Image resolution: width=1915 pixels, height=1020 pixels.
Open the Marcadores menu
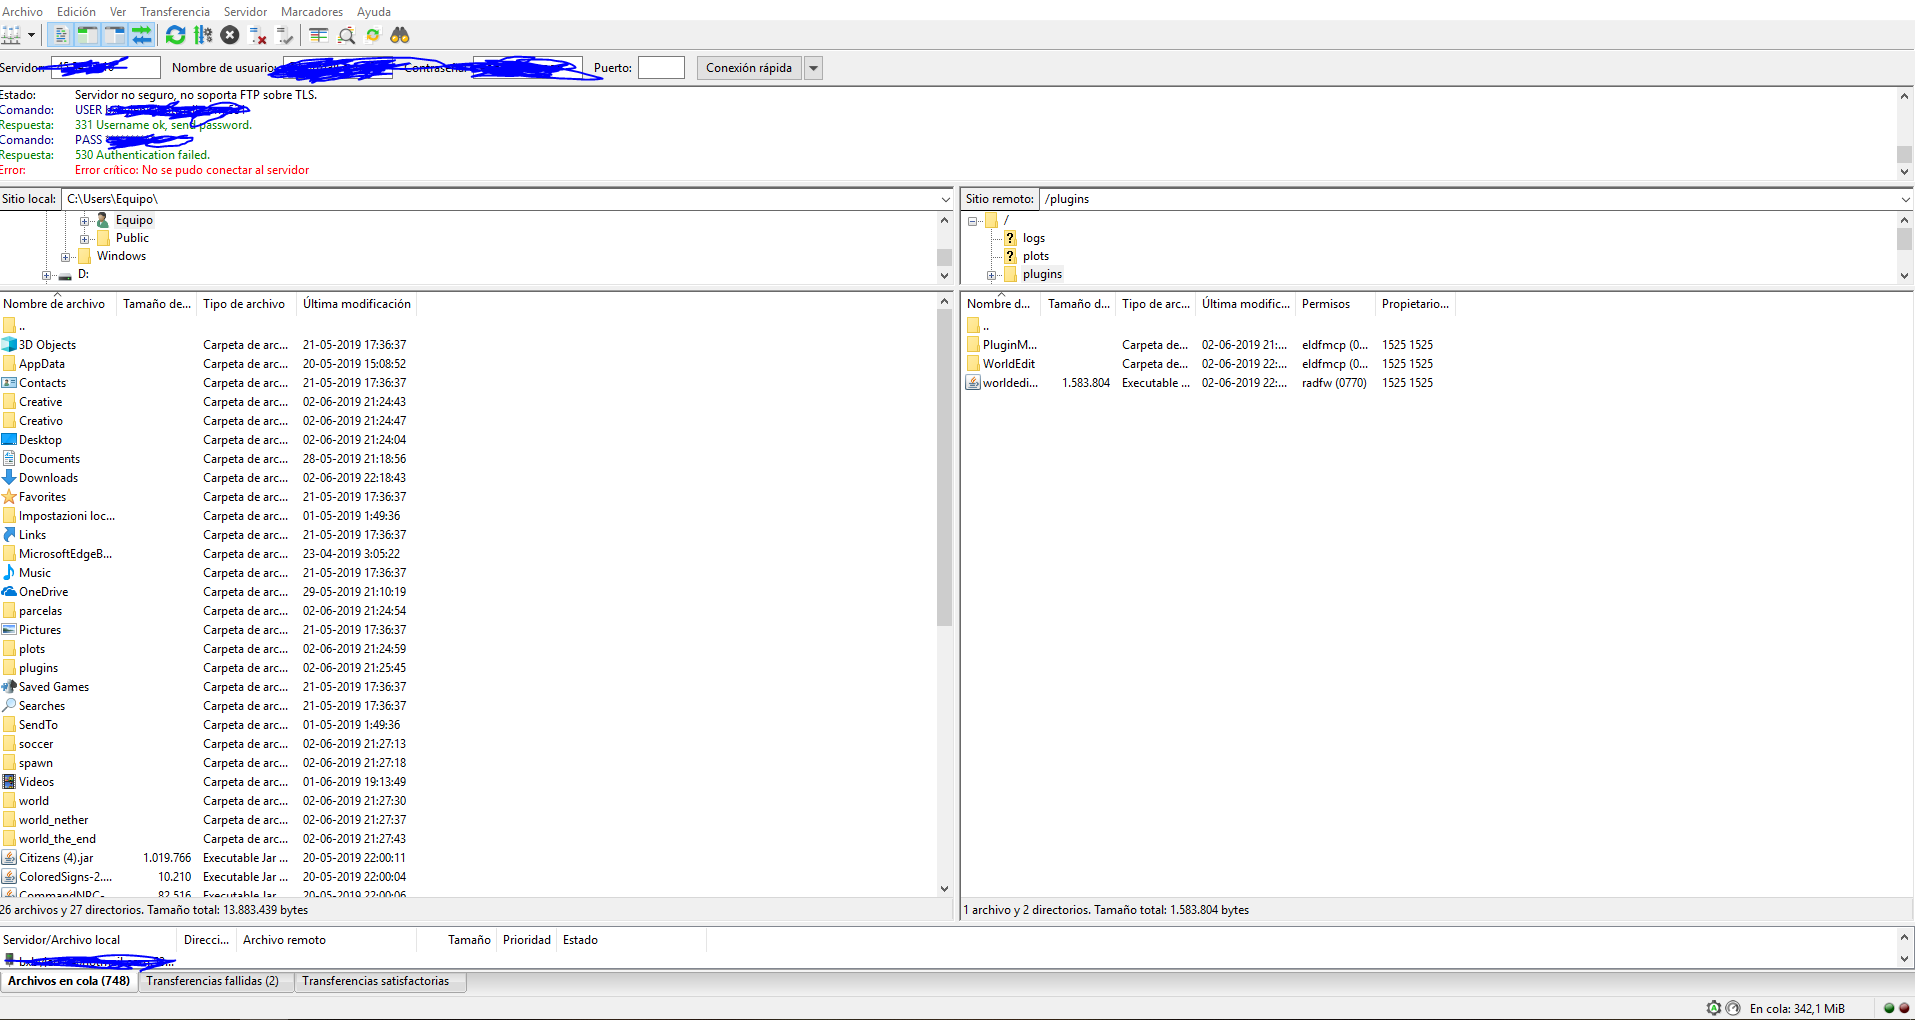(312, 11)
